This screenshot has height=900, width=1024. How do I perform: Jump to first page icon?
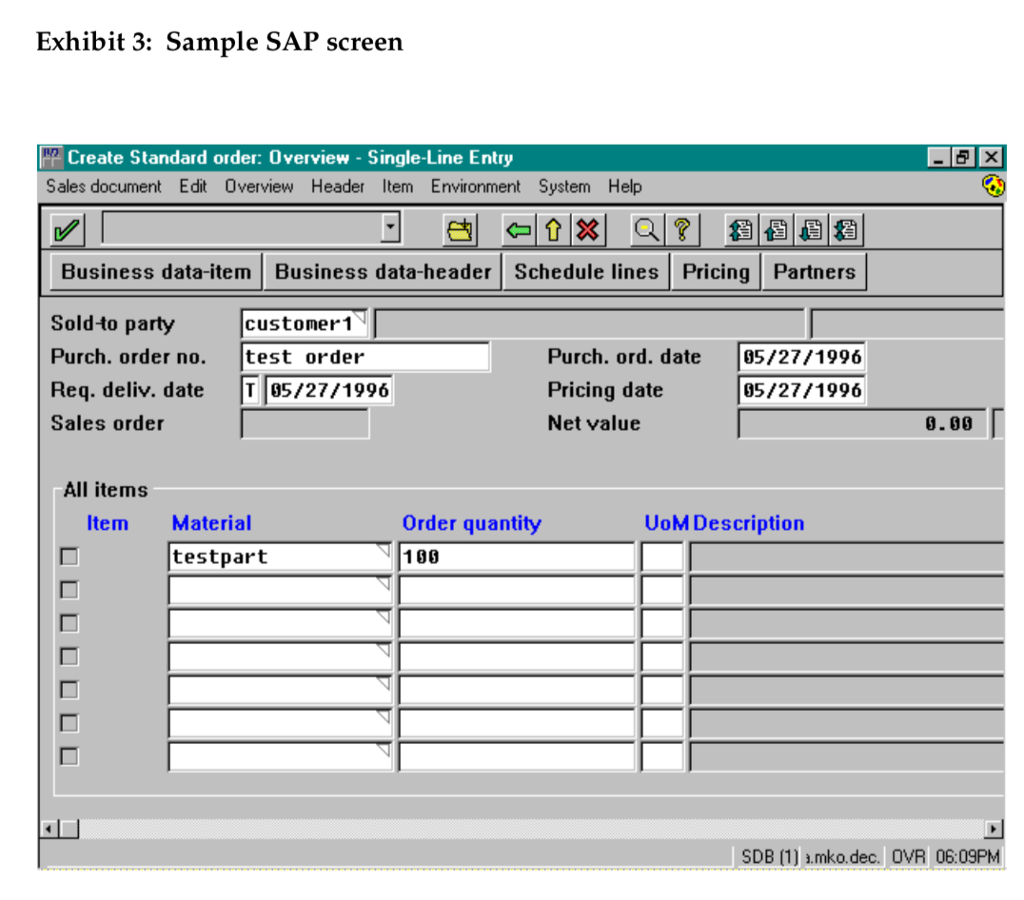(741, 230)
